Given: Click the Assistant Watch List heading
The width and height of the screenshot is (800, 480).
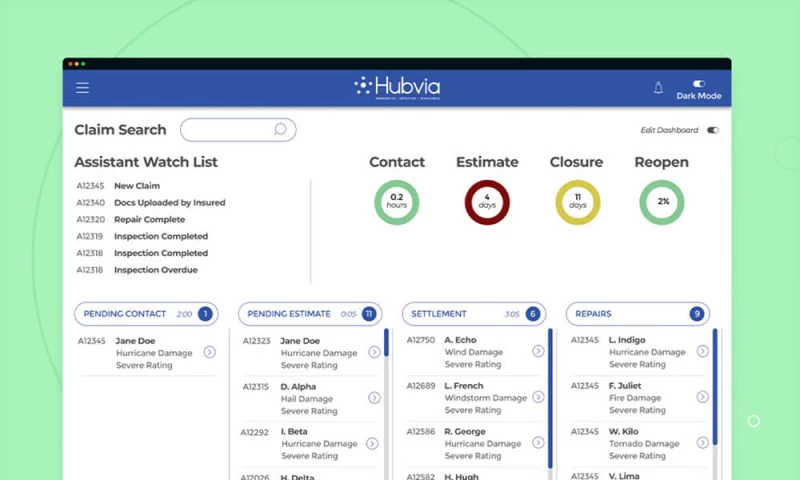Looking at the screenshot, I should tap(146, 162).
